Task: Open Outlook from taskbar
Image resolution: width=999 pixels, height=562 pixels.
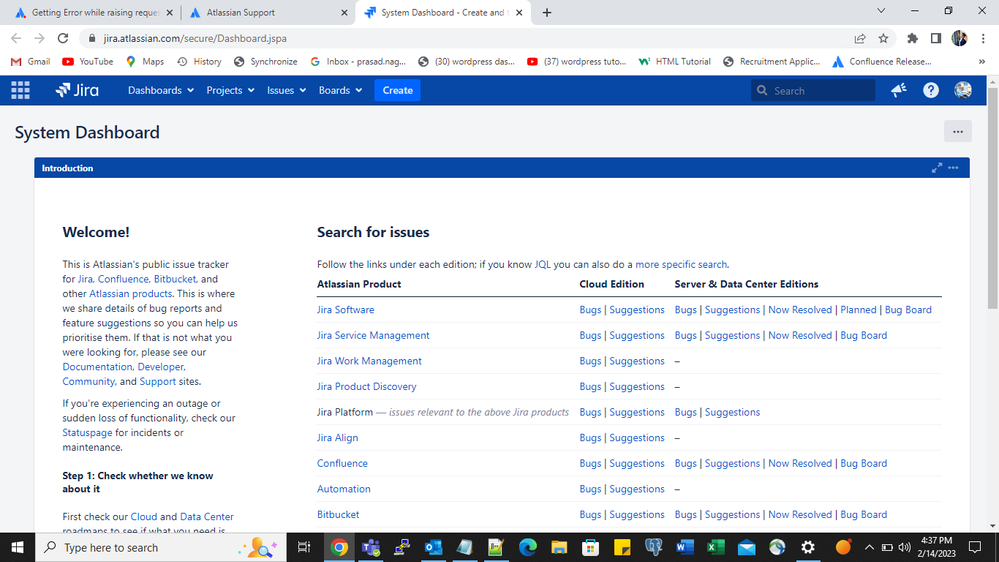Action: pyautogui.click(x=433, y=547)
